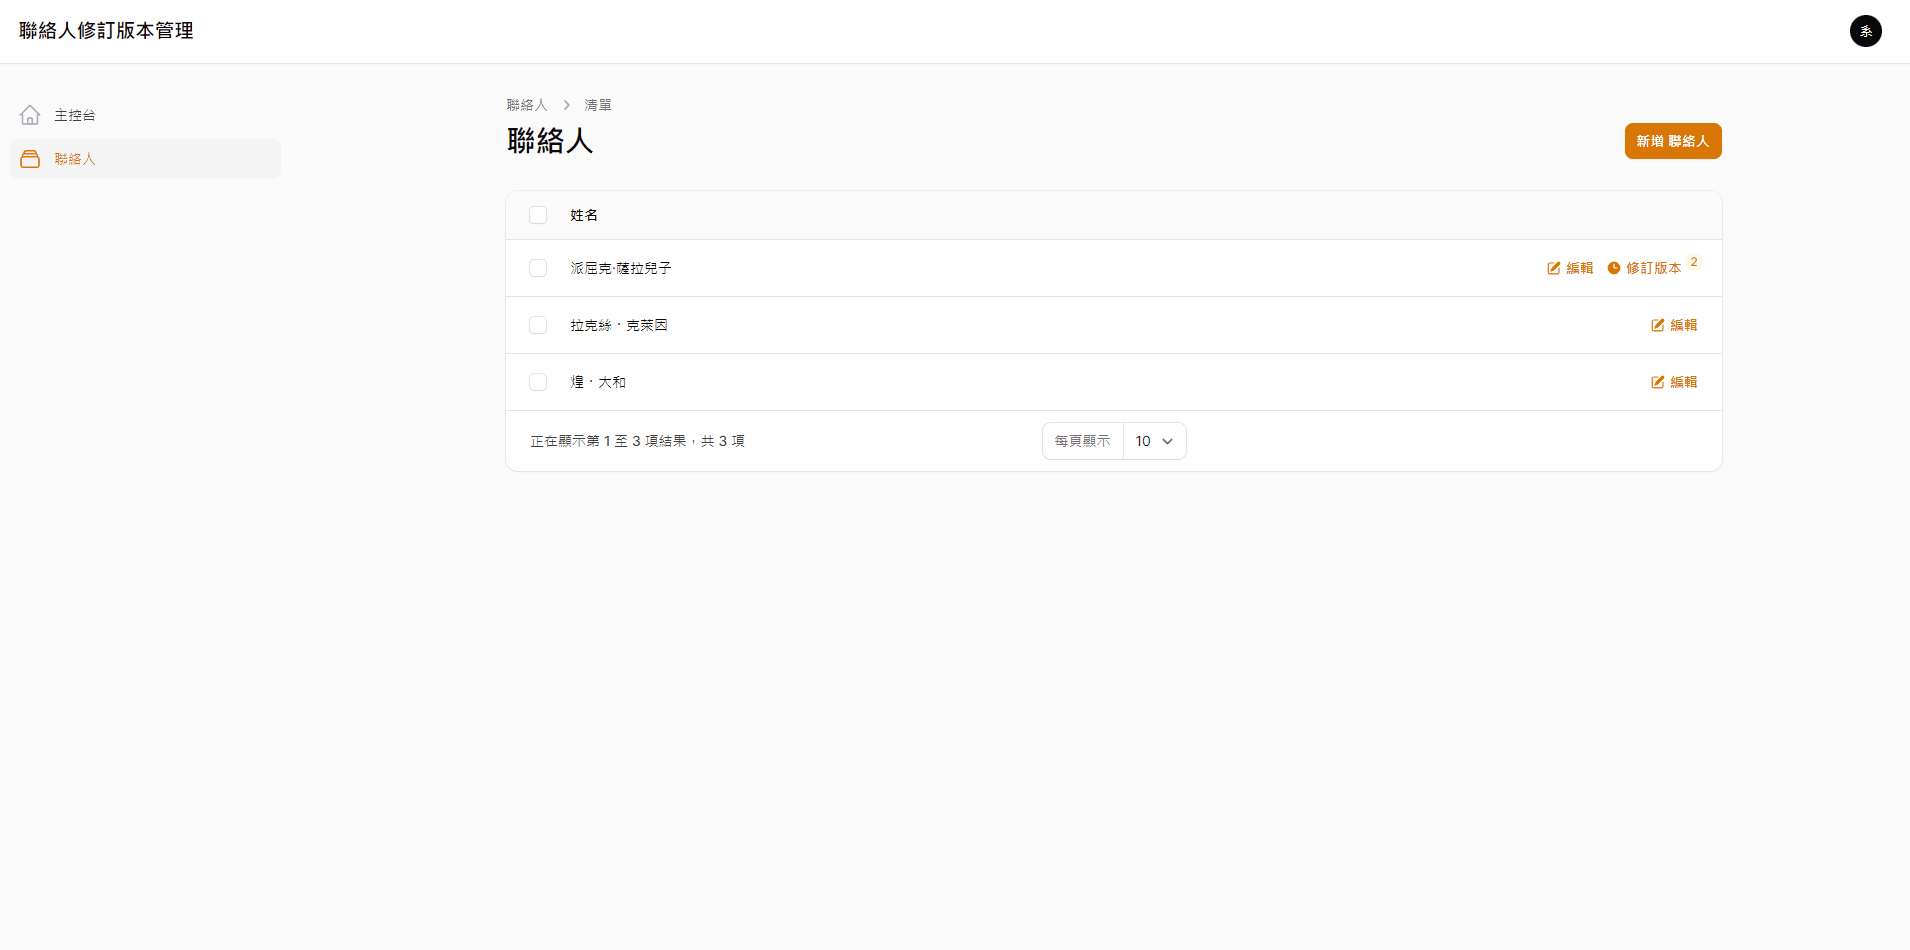Select the 清單 breadcrumb item
This screenshot has height=950, width=1910.
click(597, 104)
